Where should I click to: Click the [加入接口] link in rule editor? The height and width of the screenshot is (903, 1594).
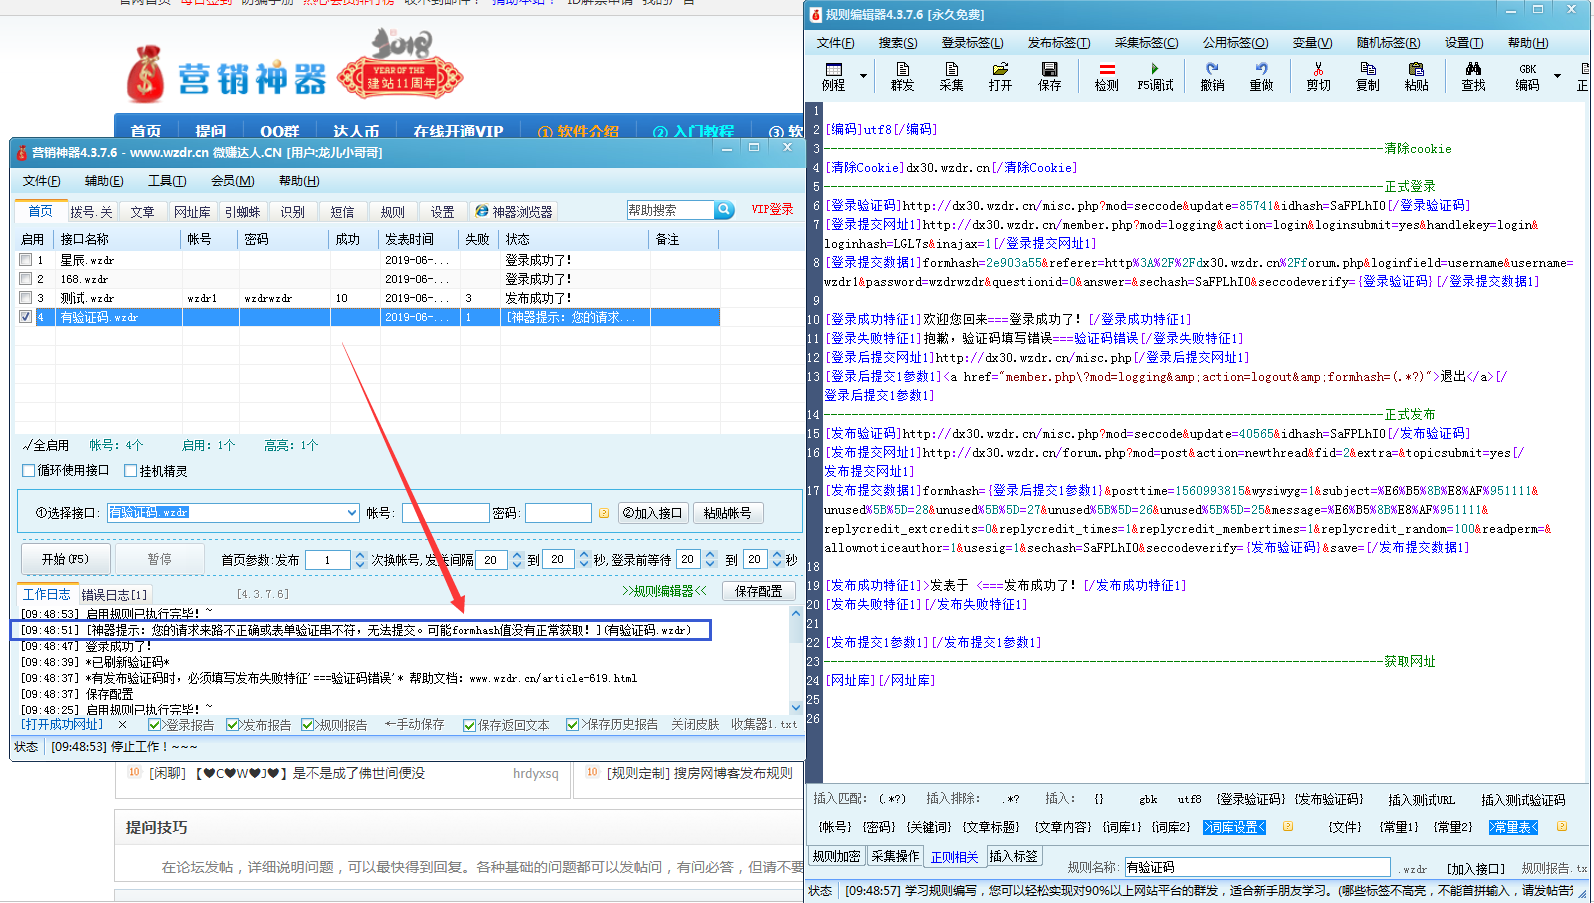click(x=1475, y=868)
